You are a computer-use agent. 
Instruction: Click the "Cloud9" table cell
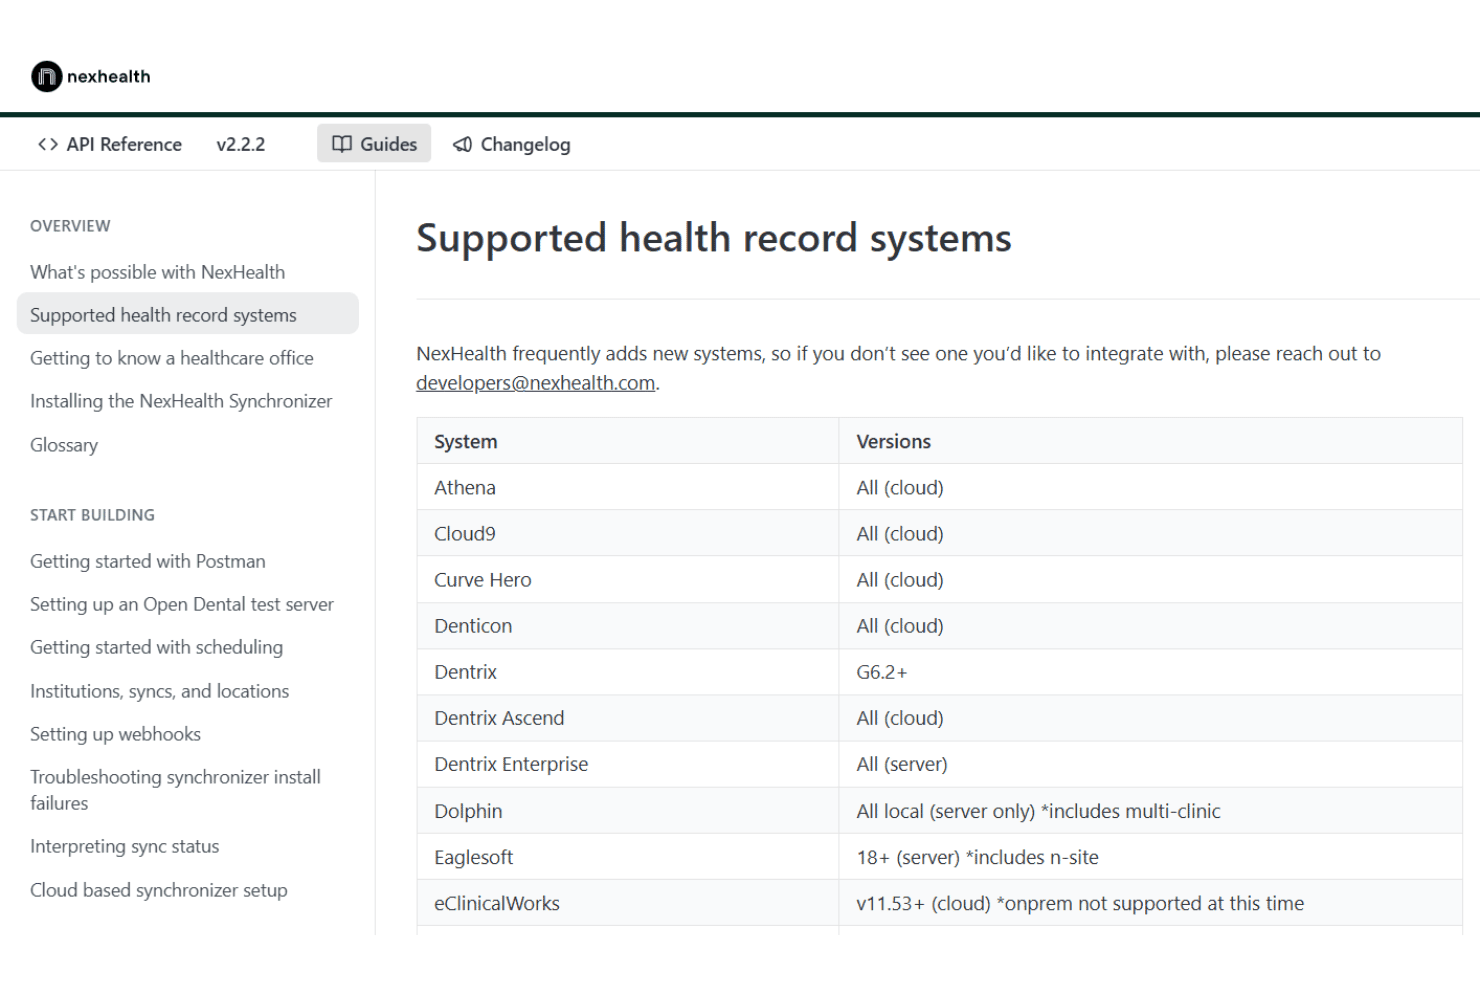point(628,533)
